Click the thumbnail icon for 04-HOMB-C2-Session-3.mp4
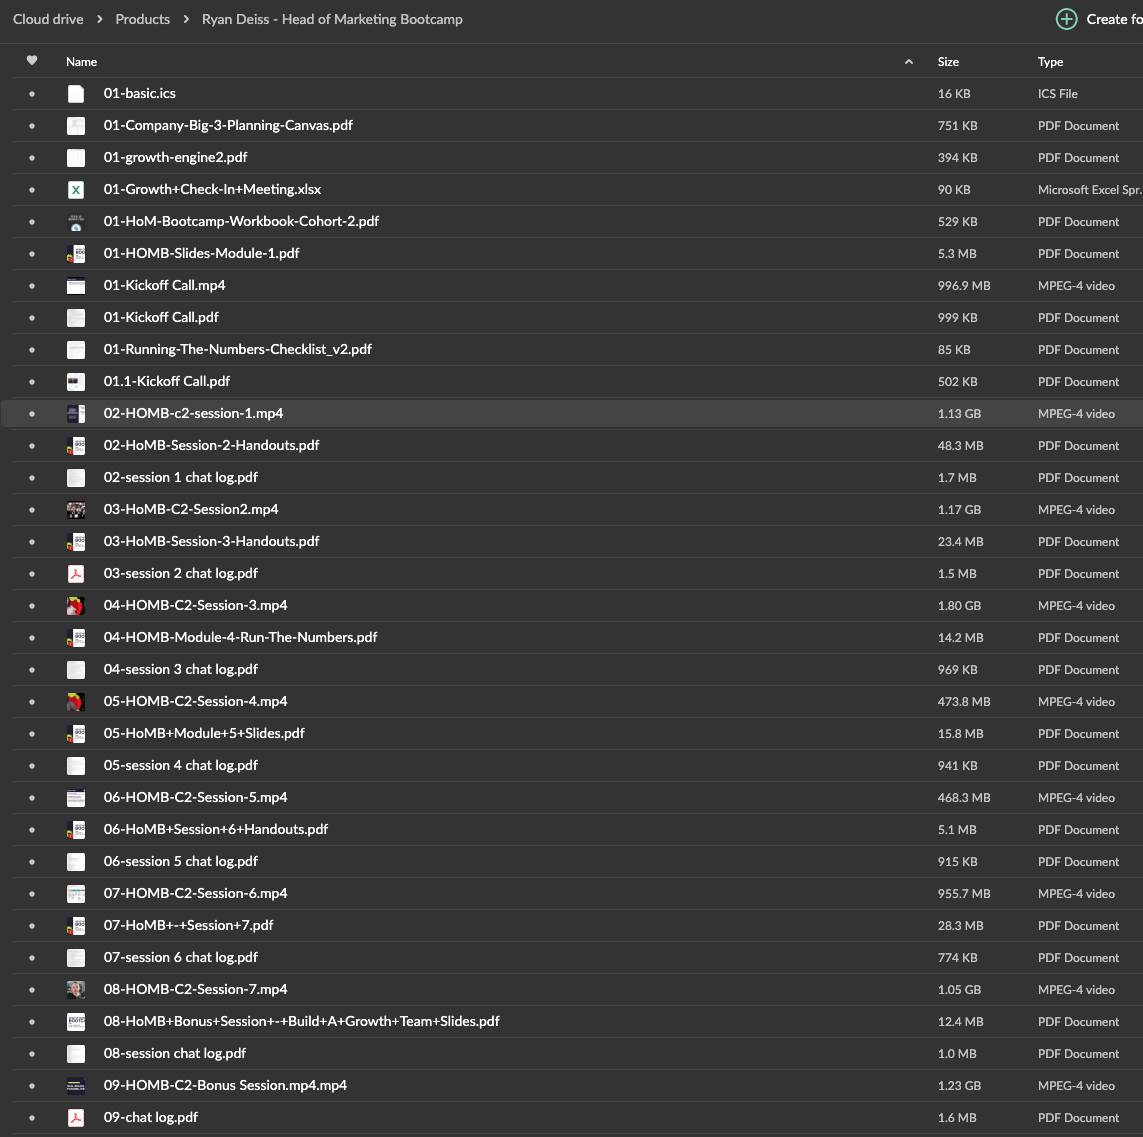 click(x=76, y=605)
